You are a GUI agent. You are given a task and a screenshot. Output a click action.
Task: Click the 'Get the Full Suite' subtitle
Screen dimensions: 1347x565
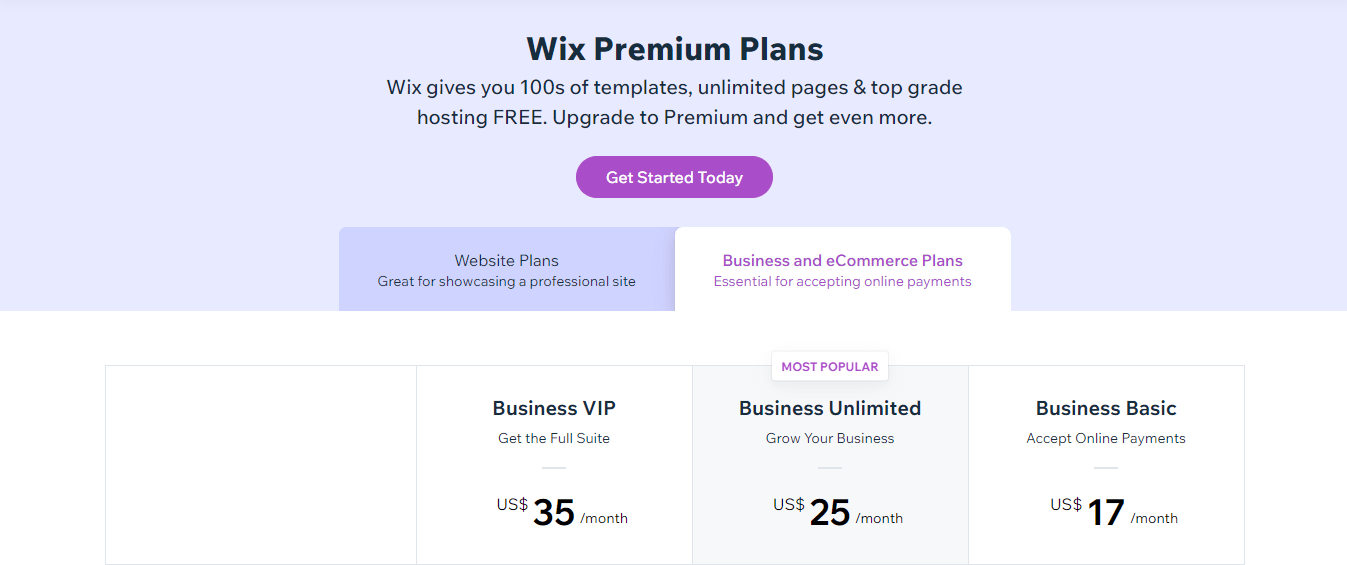tap(554, 438)
